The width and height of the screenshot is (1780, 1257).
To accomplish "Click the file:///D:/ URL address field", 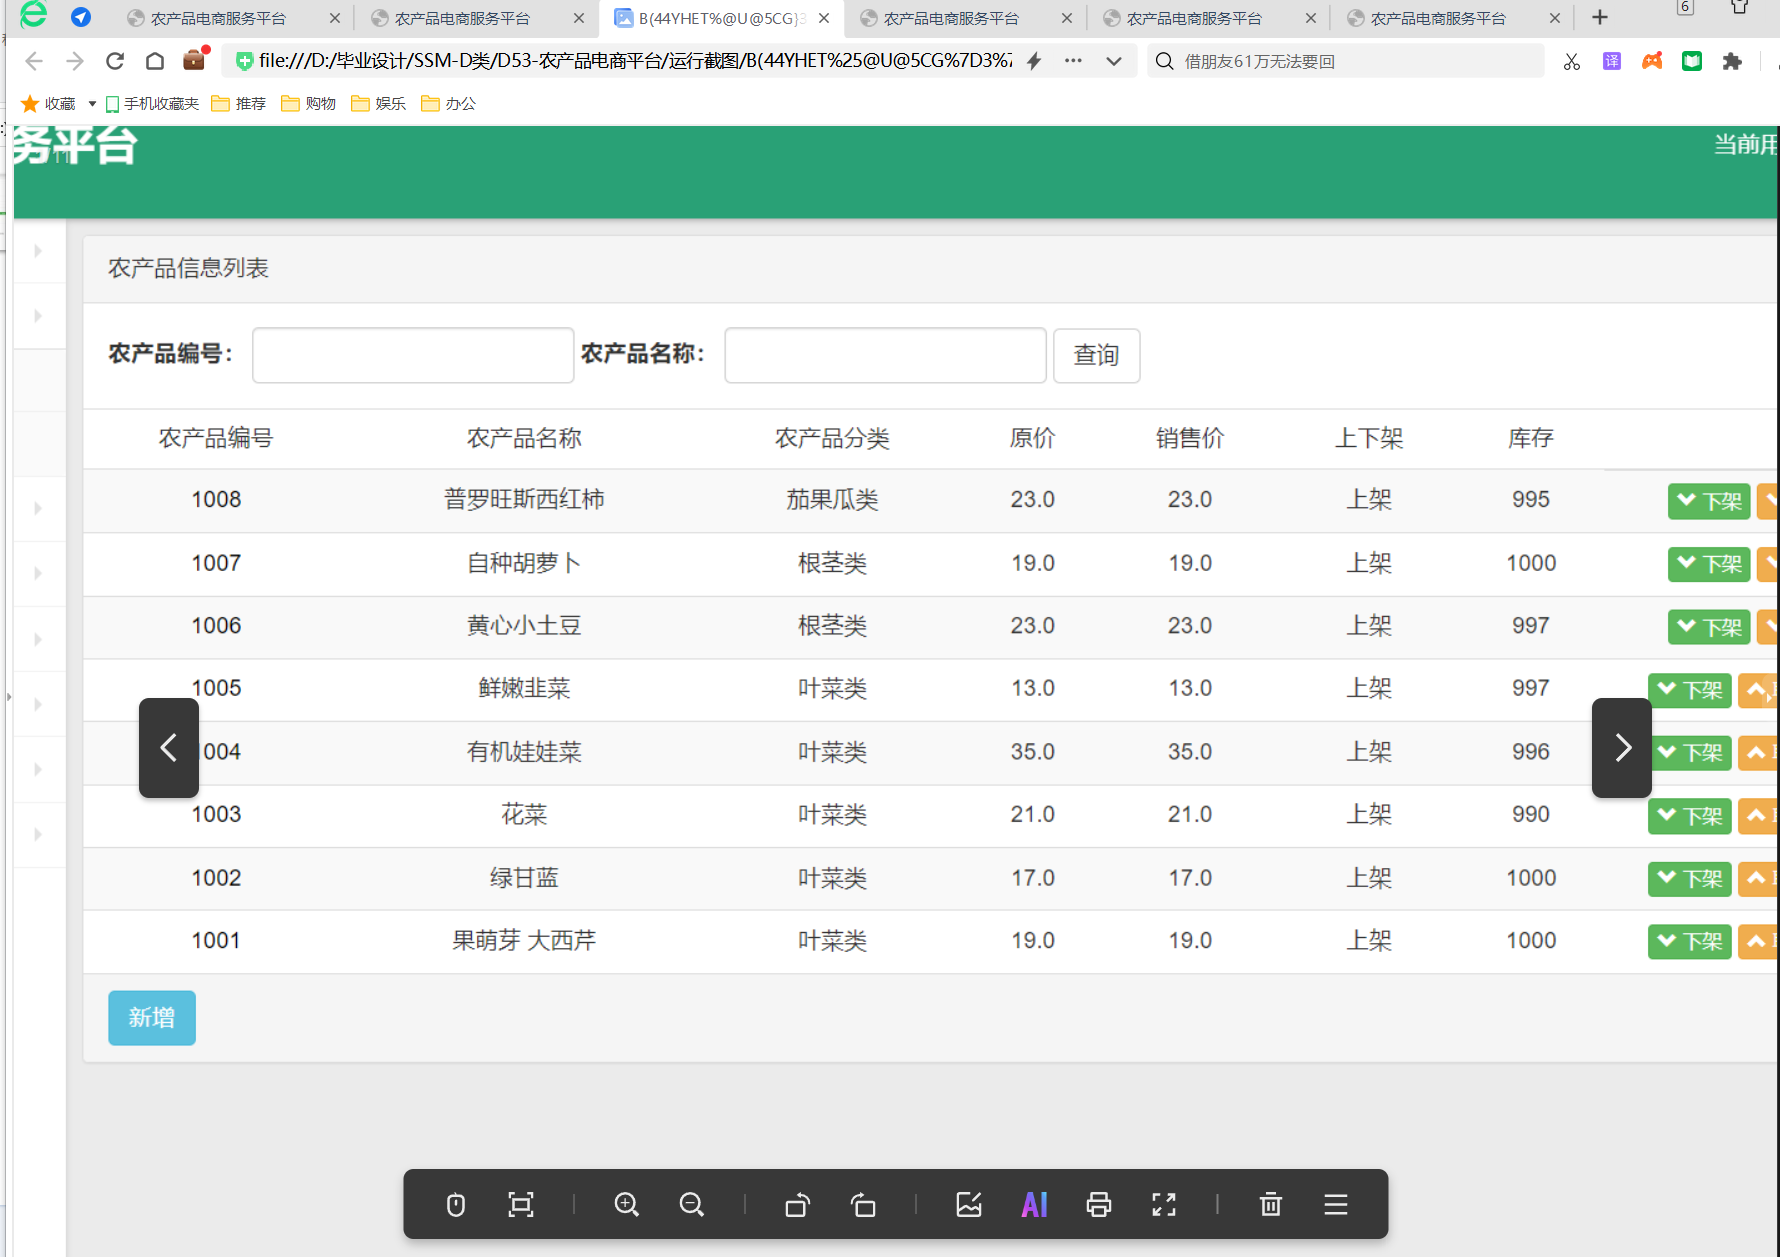I will pos(635,61).
